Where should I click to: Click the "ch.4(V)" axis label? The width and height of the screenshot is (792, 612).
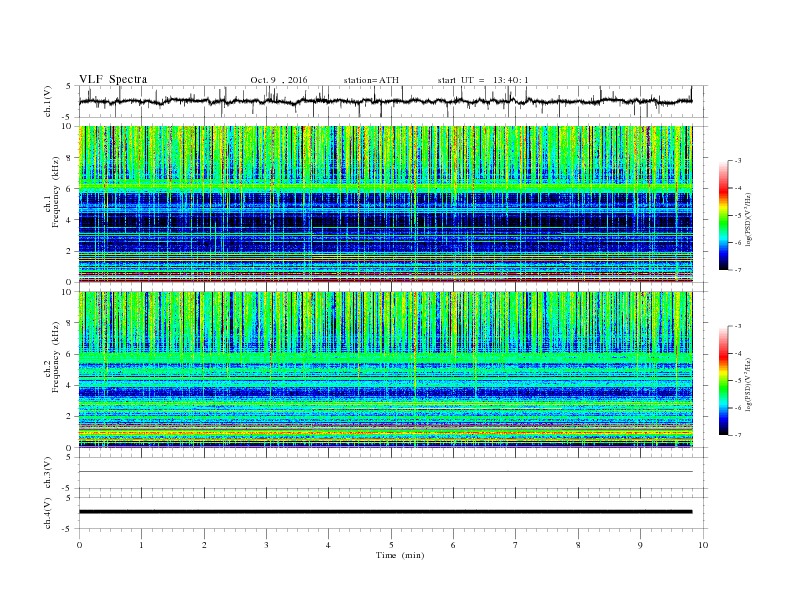pos(48,513)
